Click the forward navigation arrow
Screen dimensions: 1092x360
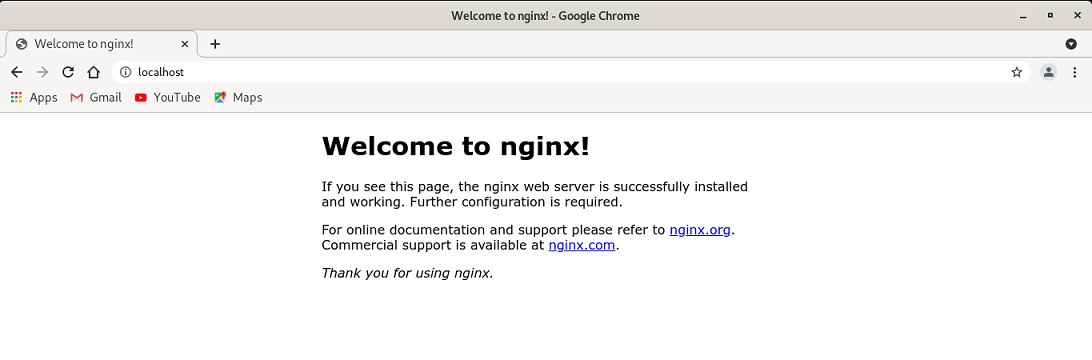[42, 72]
